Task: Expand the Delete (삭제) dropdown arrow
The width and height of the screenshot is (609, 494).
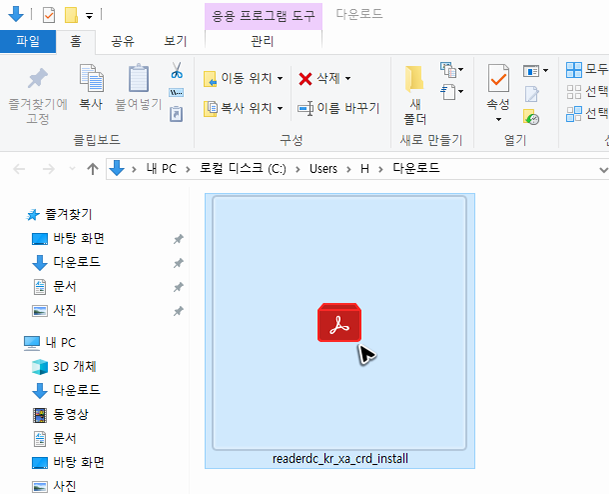Action: pyautogui.click(x=348, y=78)
